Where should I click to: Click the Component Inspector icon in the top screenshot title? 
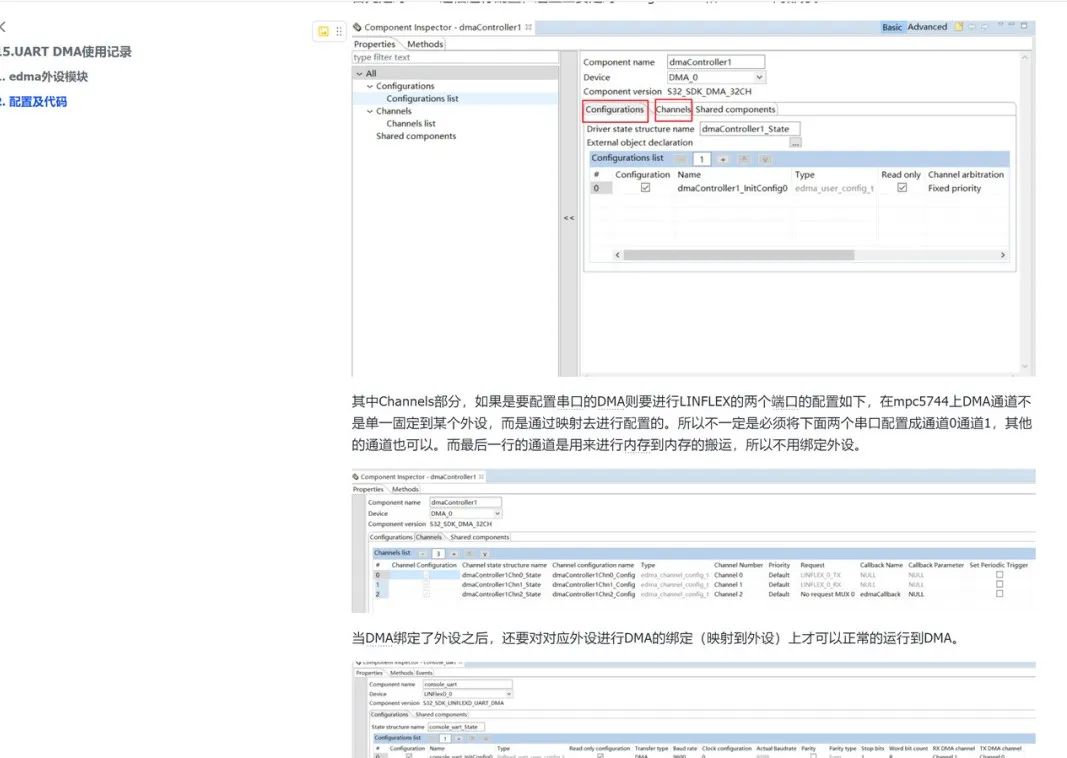357,27
